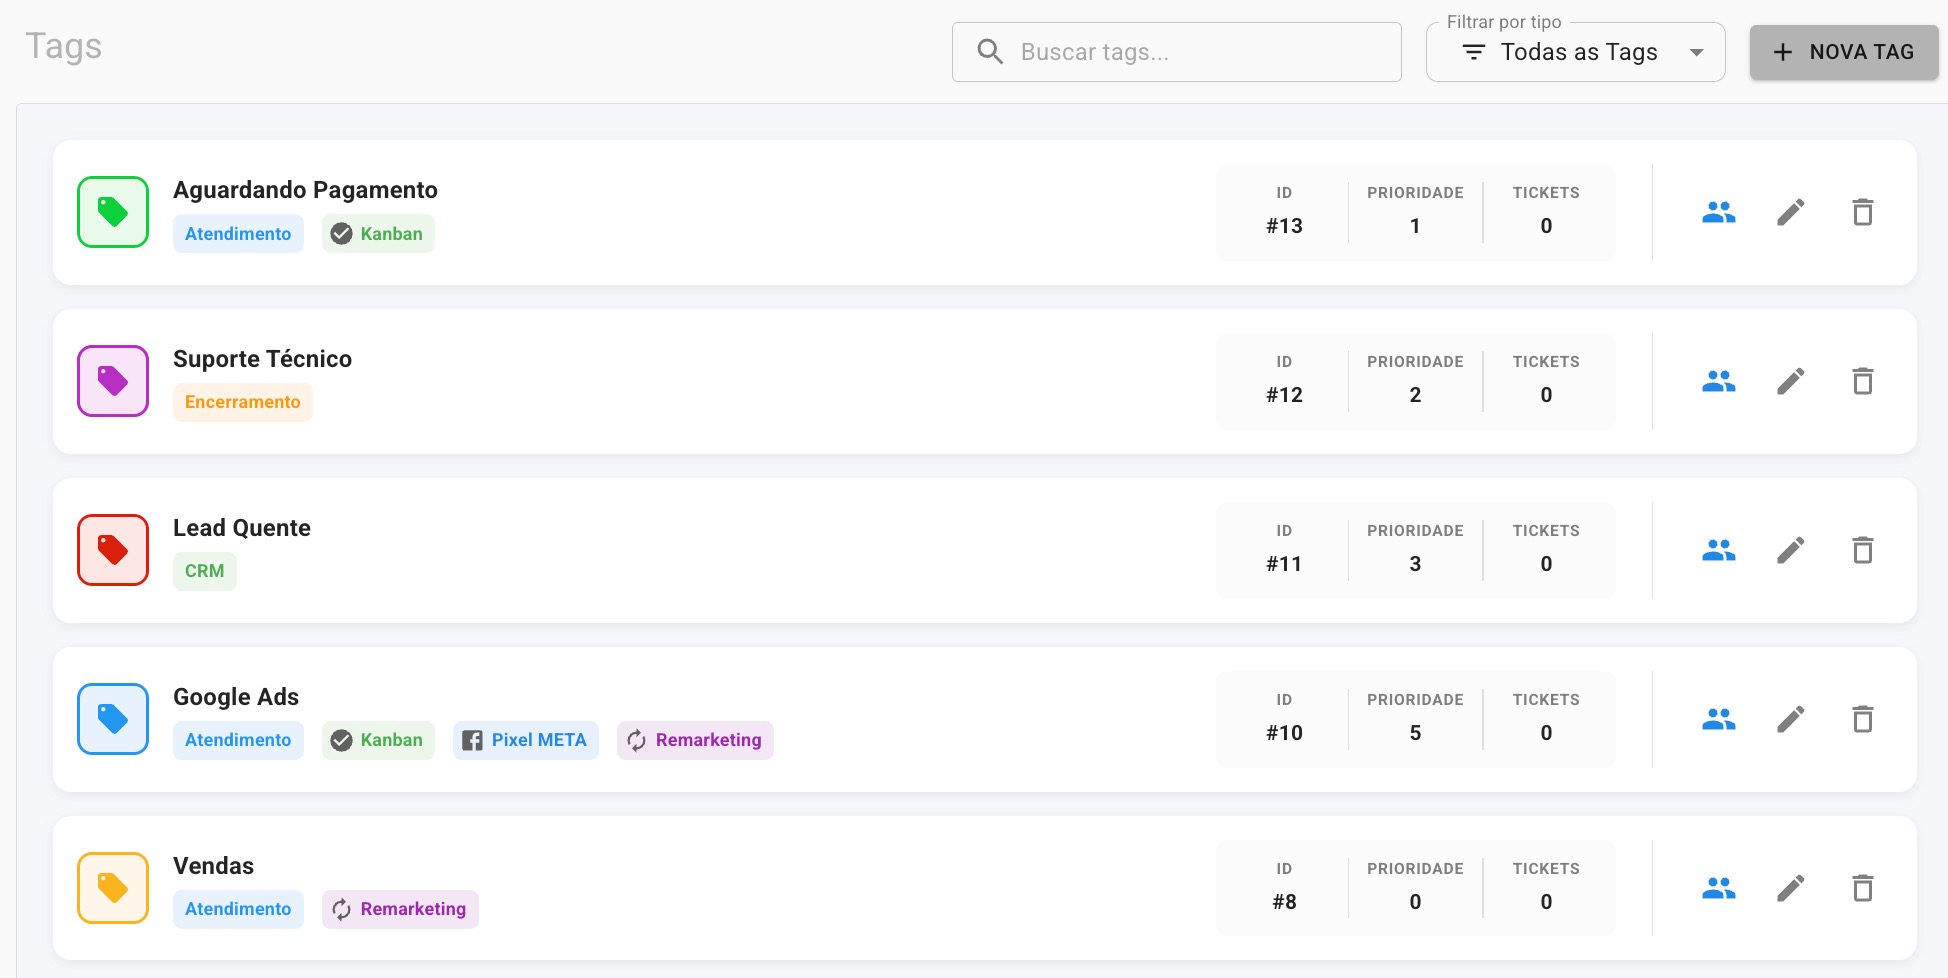Edit the Vendas tag

tap(1790, 888)
